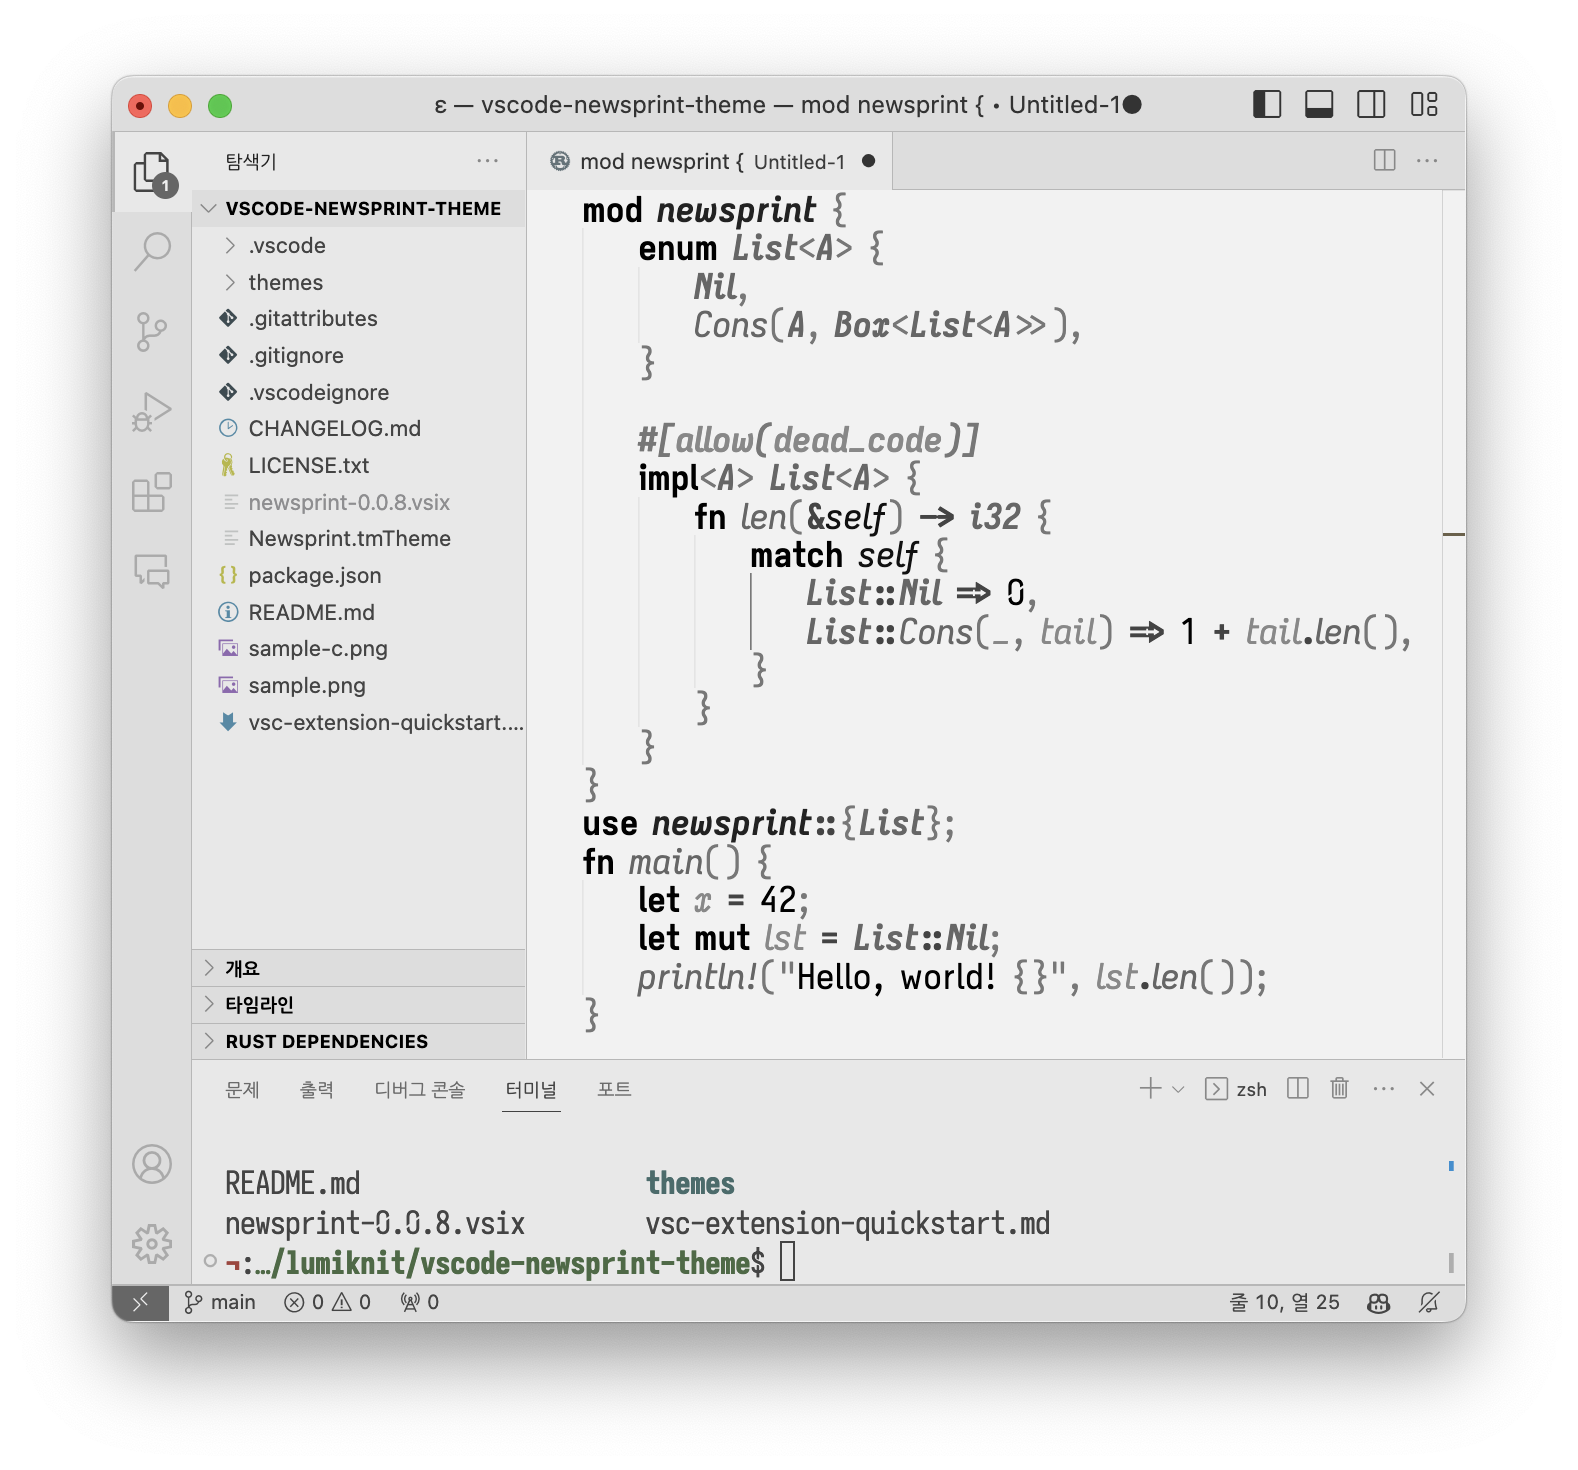Viewport: 1578px width, 1470px height.
Task: Open CHANGELOG.md file
Action: click(x=359, y=428)
